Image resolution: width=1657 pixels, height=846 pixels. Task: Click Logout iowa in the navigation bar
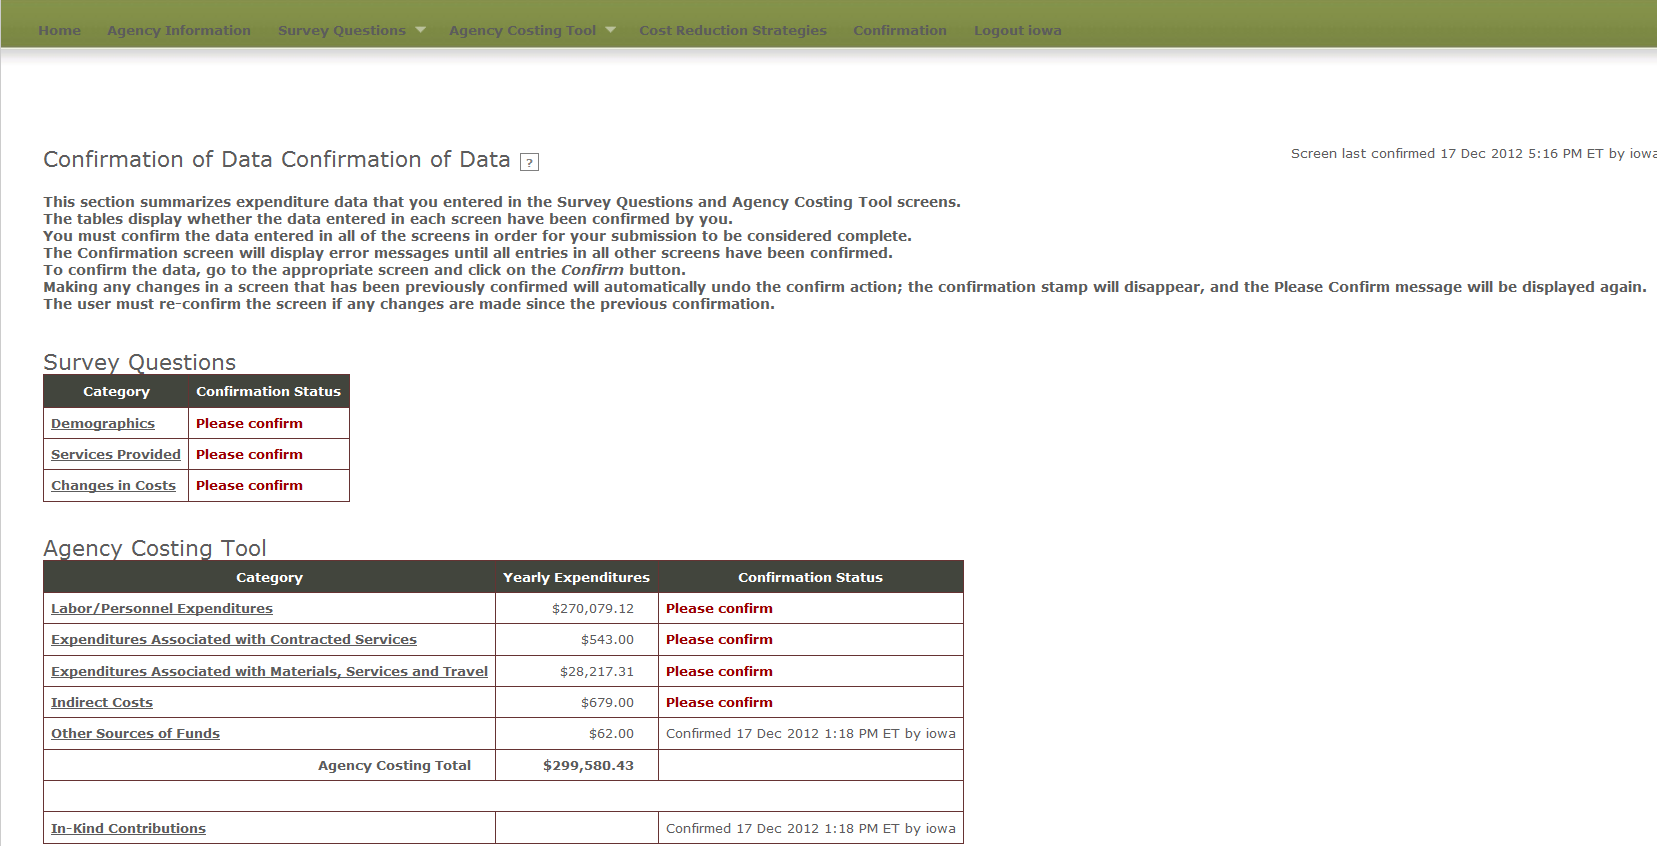[x=1018, y=30]
